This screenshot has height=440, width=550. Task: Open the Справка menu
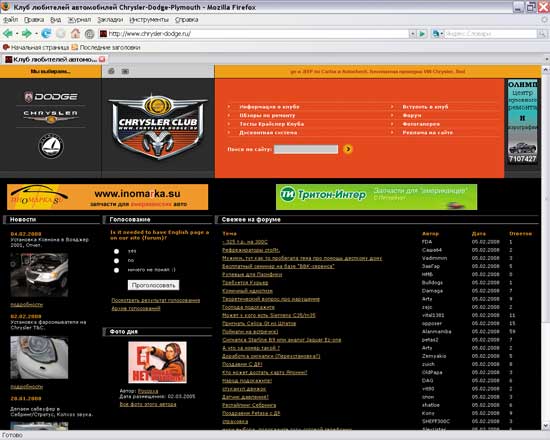click(x=187, y=20)
